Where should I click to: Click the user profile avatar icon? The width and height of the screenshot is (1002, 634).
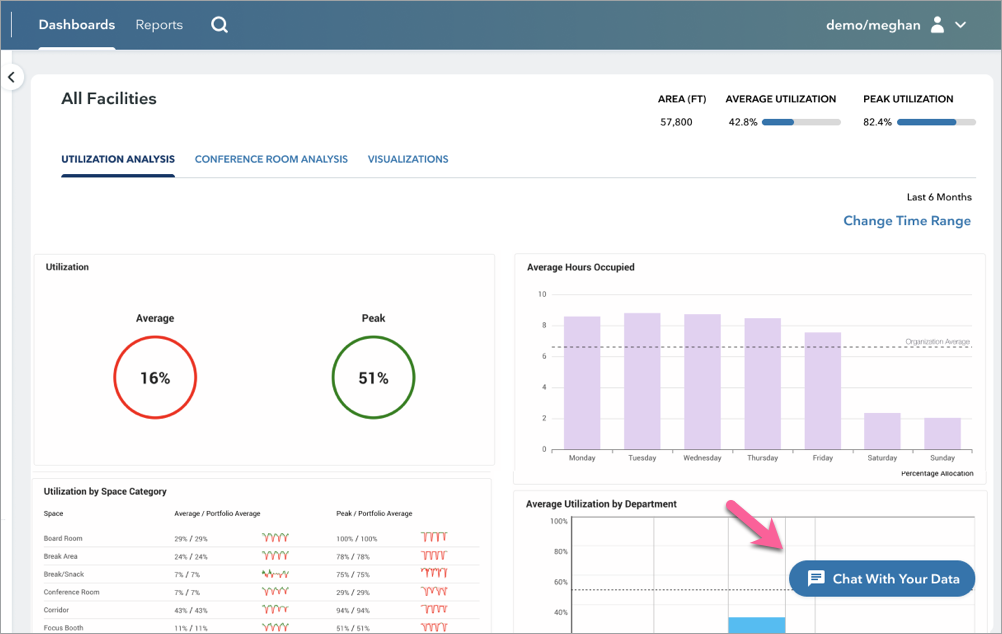coord(937,25)
